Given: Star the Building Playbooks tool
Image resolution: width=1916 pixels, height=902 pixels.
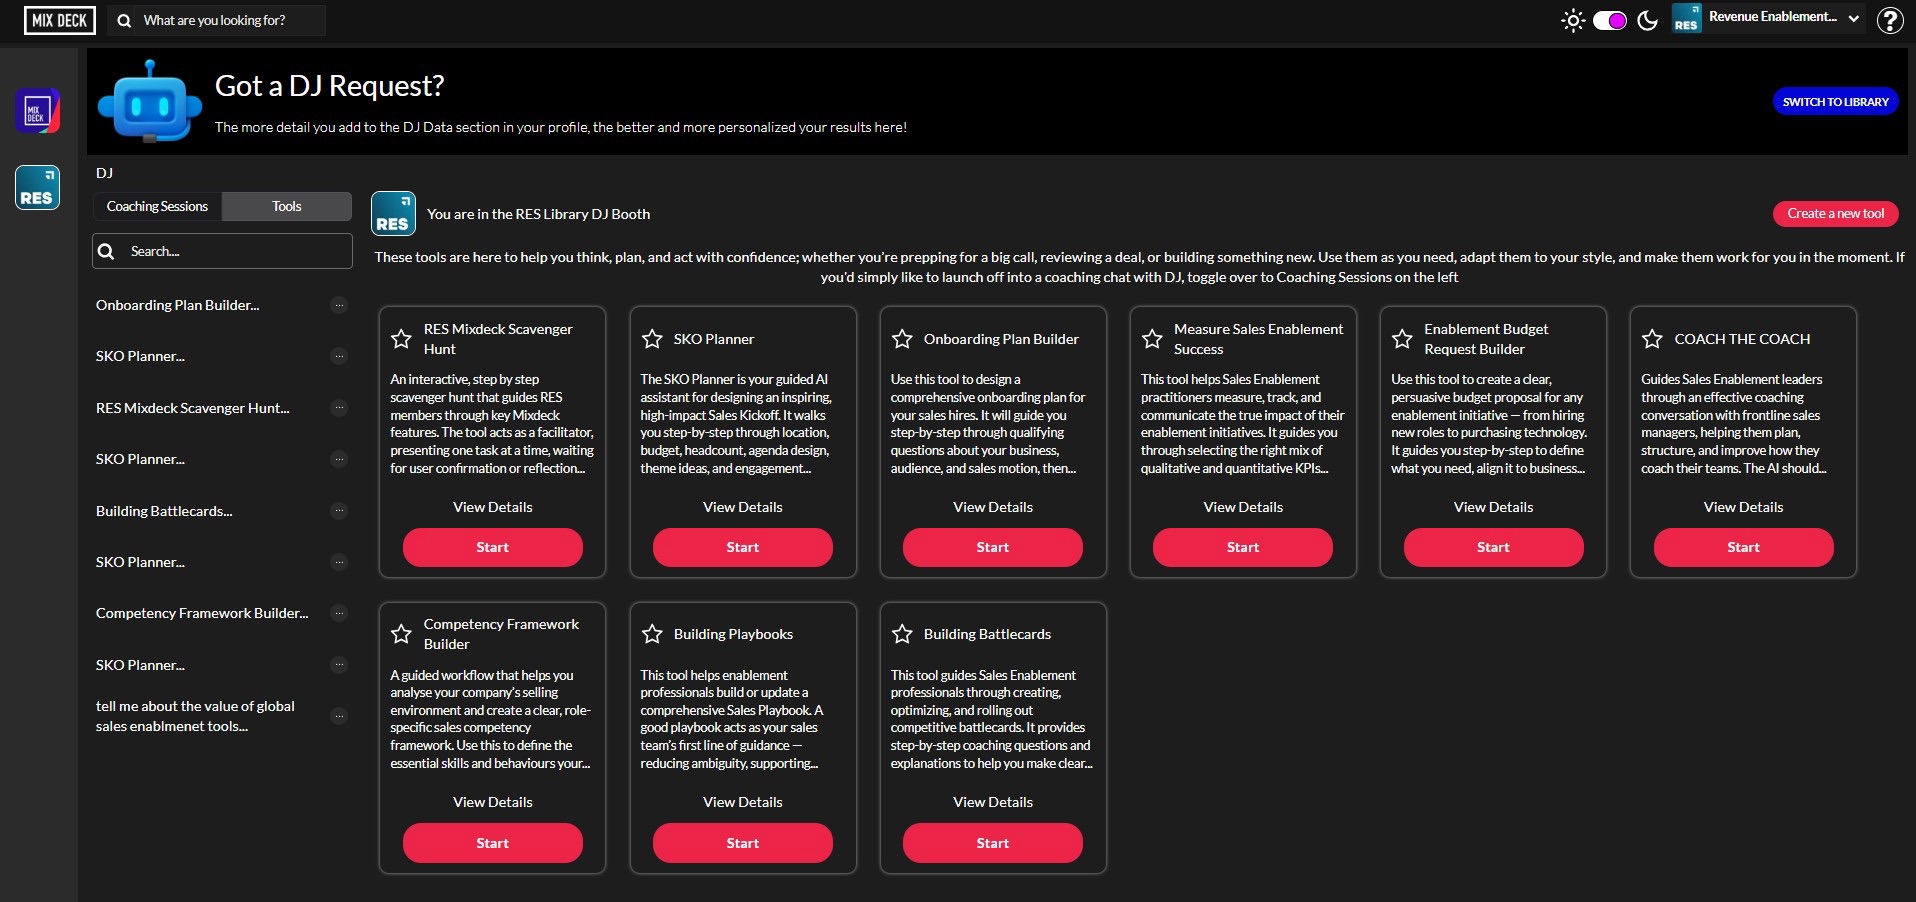Looking at the screenshot, I should (x=652, y=634).
